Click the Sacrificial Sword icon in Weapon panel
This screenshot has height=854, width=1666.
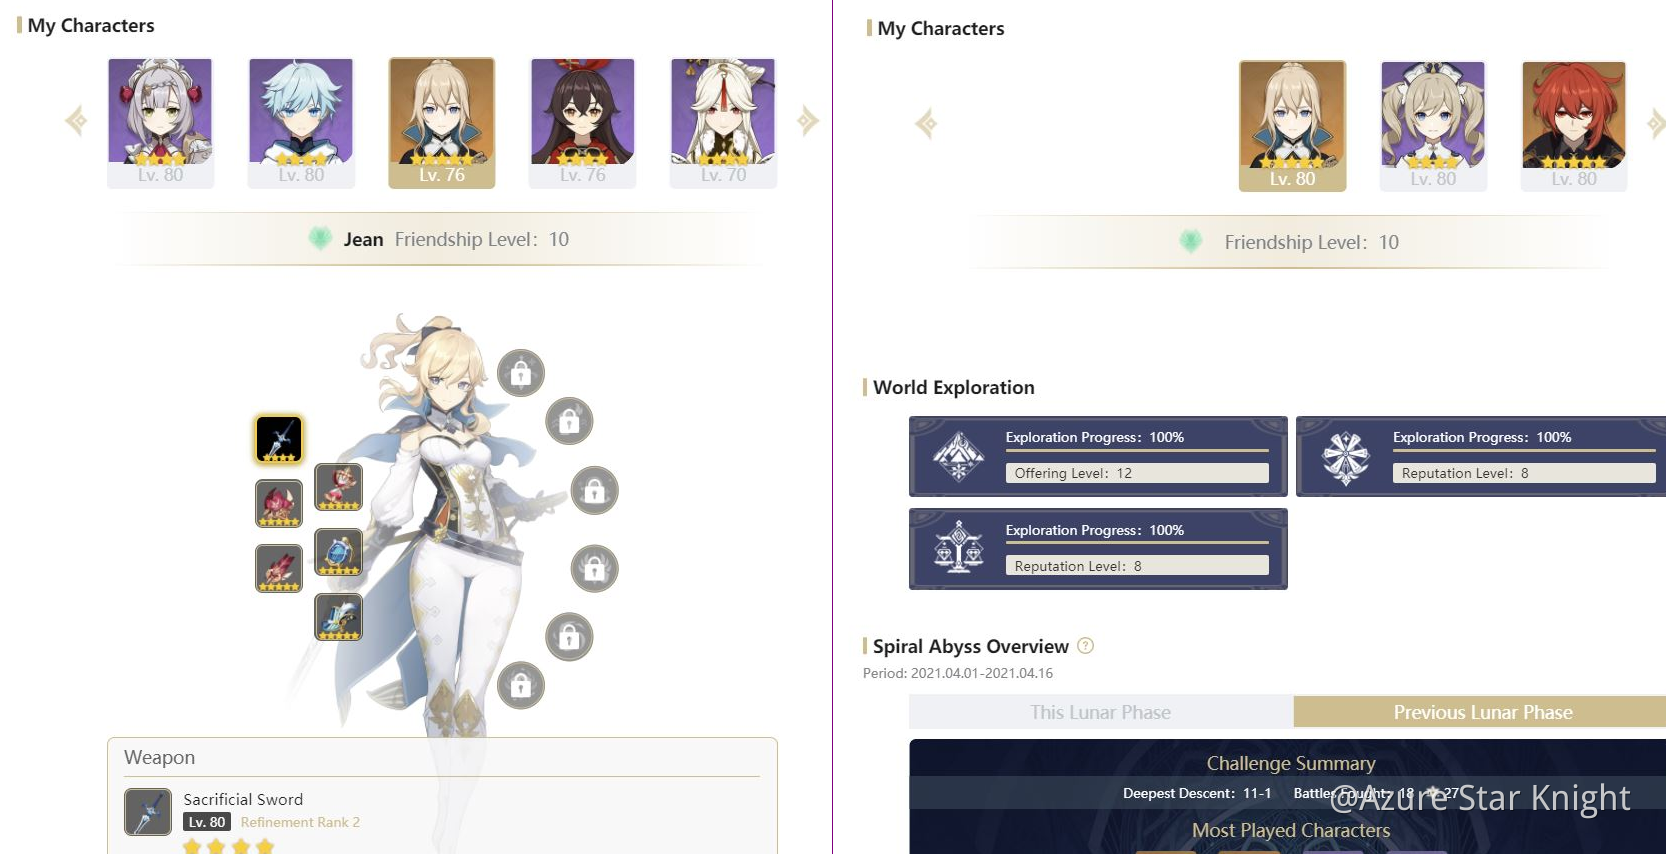148,812
